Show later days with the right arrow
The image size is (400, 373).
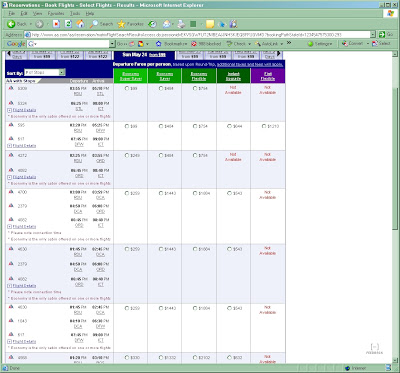(279, 53)
